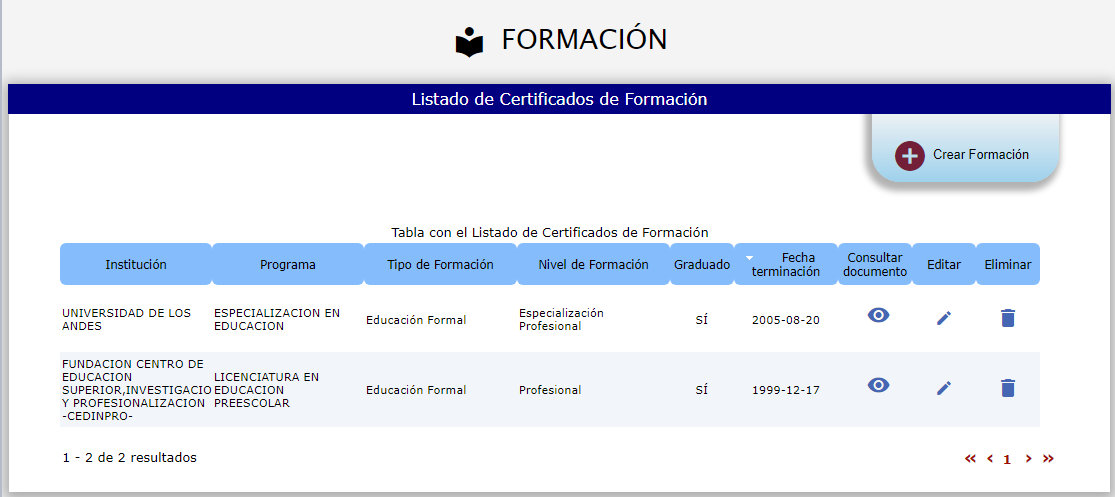The width and height of the screenshot is (1115, 497).
Task: Sort by Tipo de Formación column
Action: pyautogui.click(x=440, y=264)
